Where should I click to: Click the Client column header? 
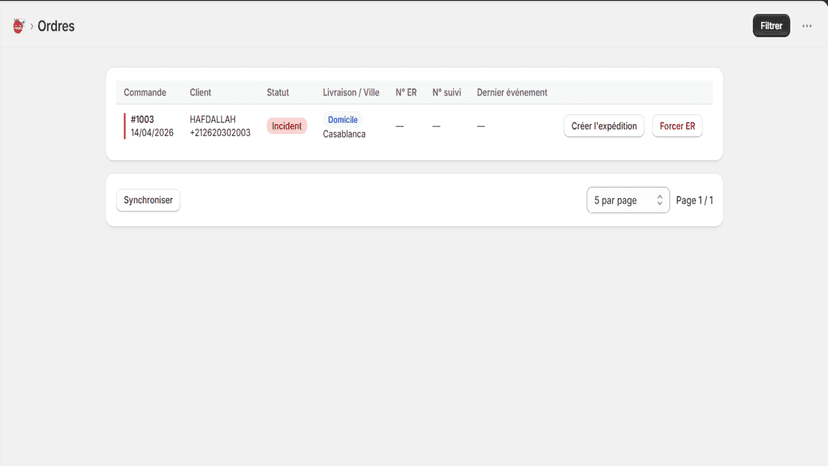pyautogui.click(x=200, y=92)
